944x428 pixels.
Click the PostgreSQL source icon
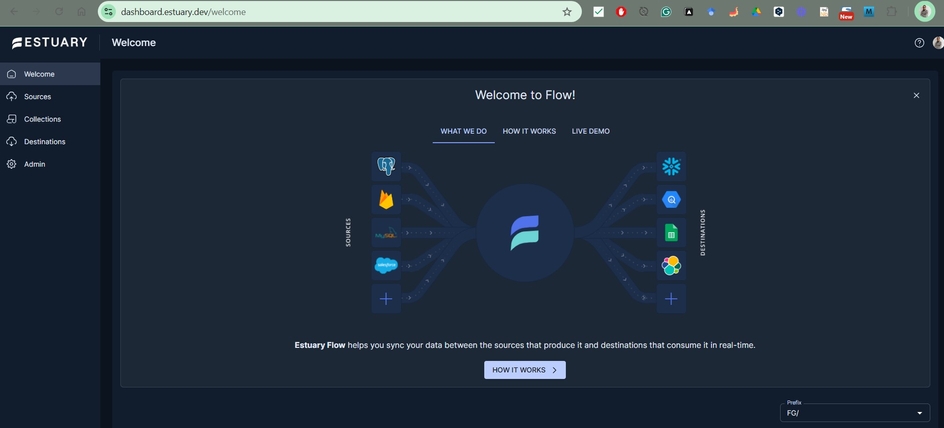(386, 166)
